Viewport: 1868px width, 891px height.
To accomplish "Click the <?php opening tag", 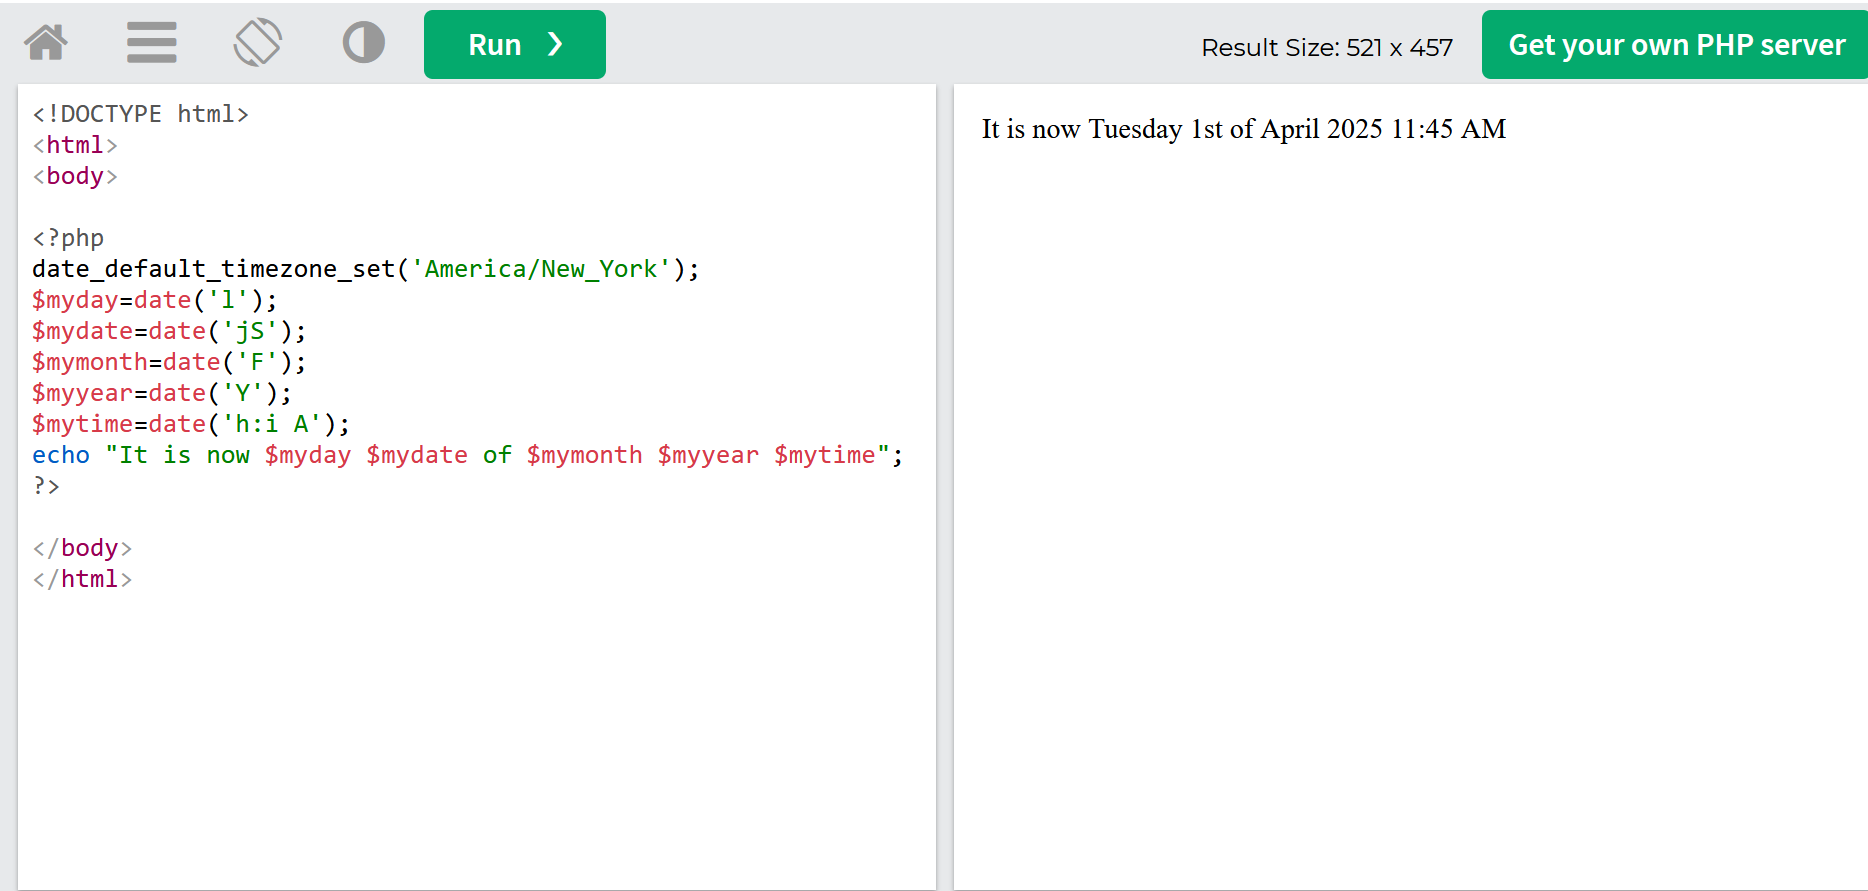I will pos(68,238).
